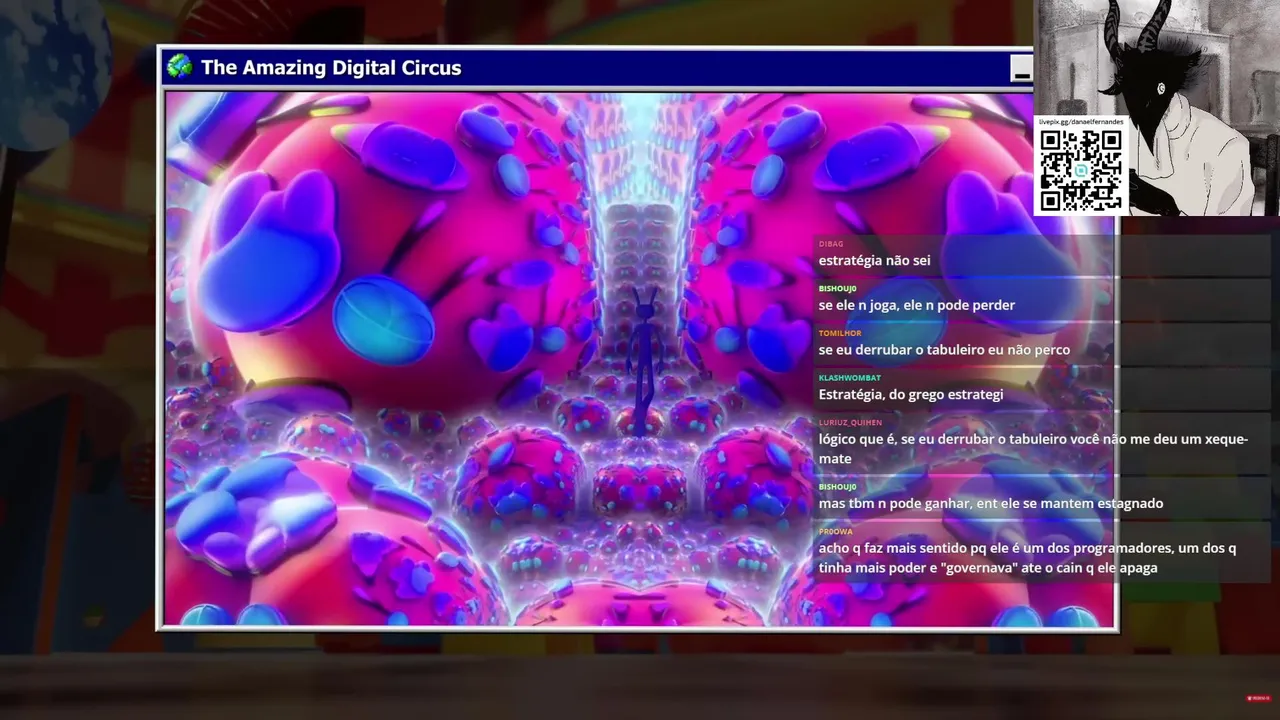Image resolution: width=1280 pixels, height=720 pixels.
Task: Select username PROOWA in chat
Action: pyautogui.click(x=836, y=532)
